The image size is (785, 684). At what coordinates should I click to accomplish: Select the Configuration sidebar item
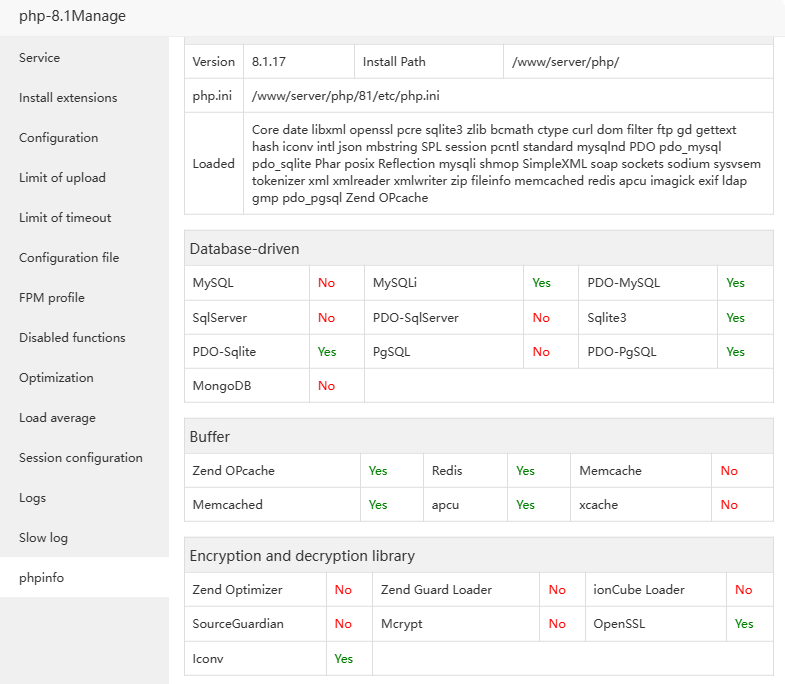[59, 138]
